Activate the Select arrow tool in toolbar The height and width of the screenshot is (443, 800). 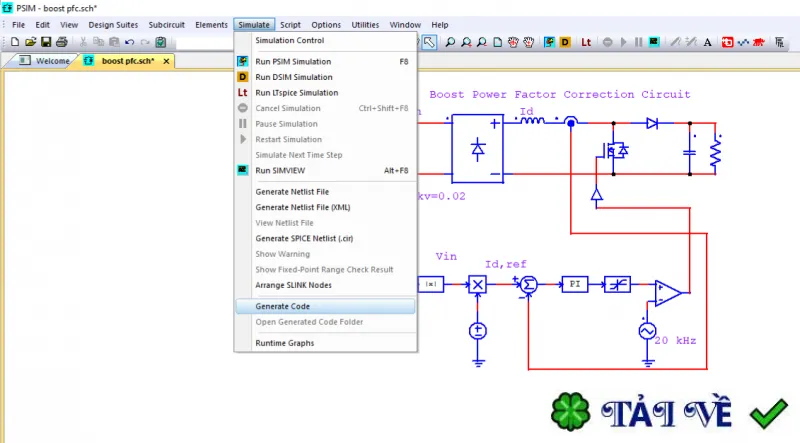coord(430,42)
